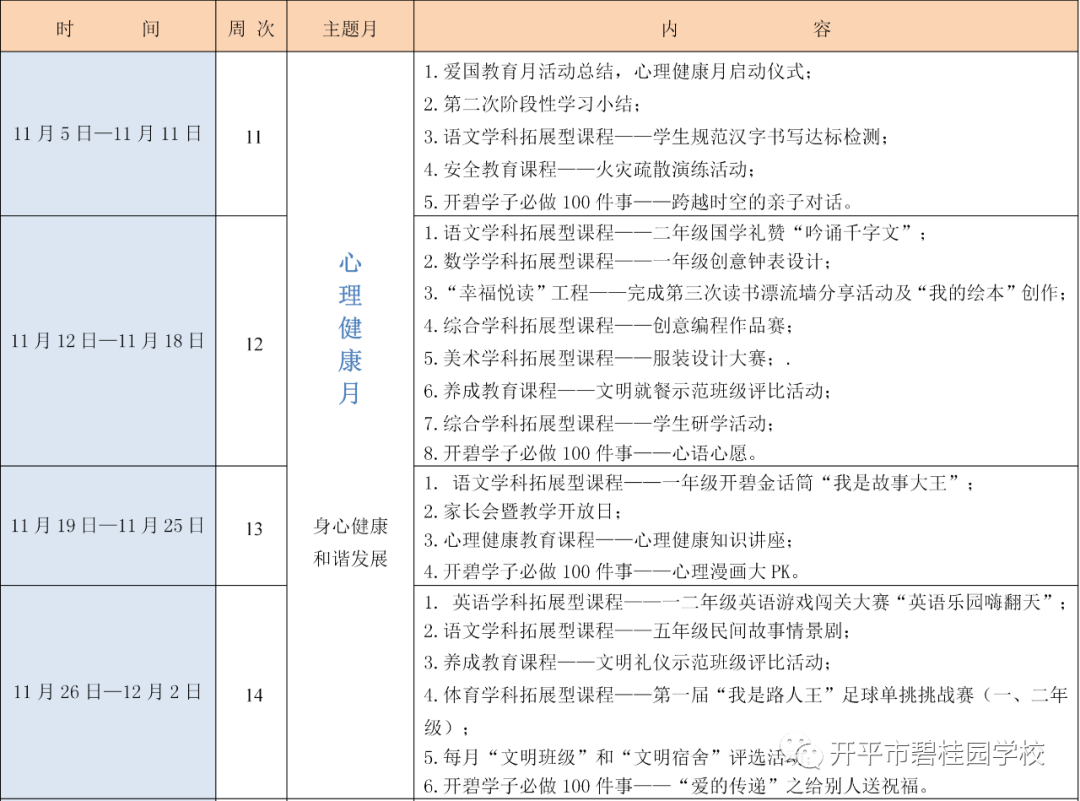Click the 11月26日—12月2日 date cell

click(x=108, y=692)
